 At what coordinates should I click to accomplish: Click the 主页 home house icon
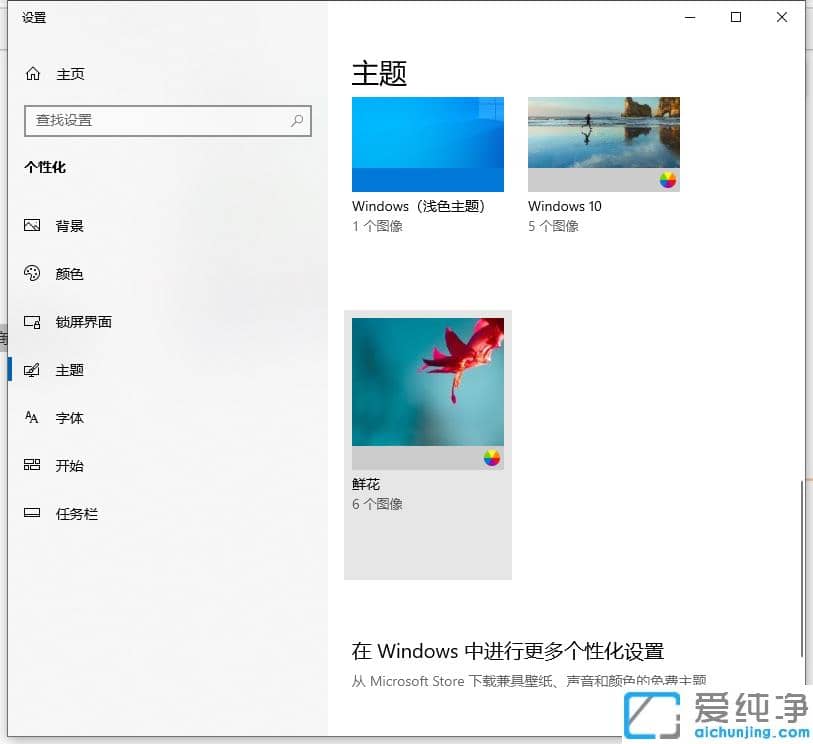[30, 73]
